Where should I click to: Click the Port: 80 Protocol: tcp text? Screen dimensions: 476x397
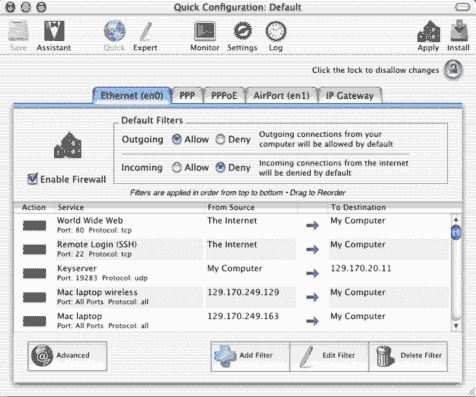pyautogui.click(x=94, y=230)
